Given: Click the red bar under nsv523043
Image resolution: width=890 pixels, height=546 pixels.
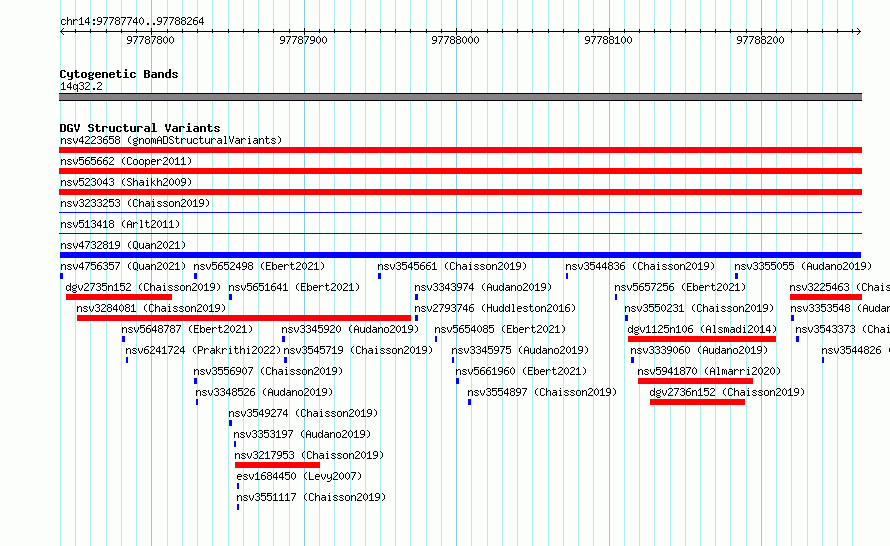Looking at the screenshot, I should [x=460, y=192].
